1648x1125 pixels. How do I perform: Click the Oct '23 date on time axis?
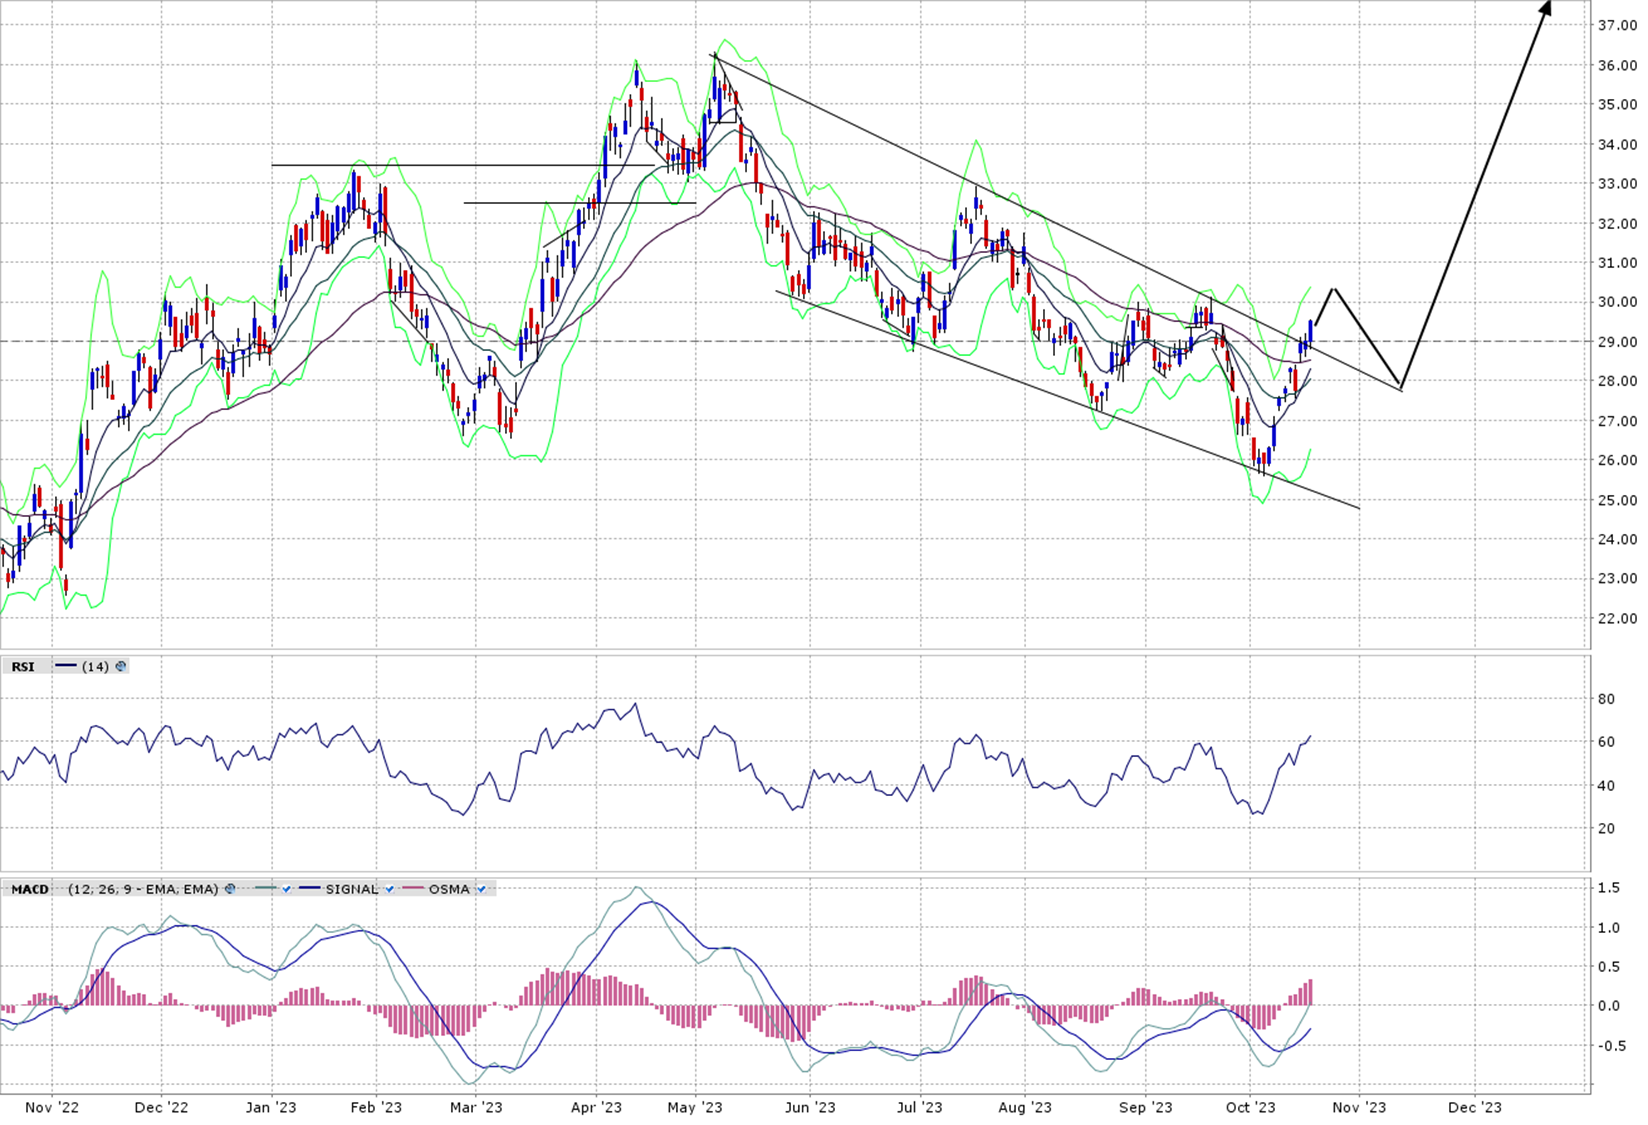pyautogui.click(x=1250, y=1107)
